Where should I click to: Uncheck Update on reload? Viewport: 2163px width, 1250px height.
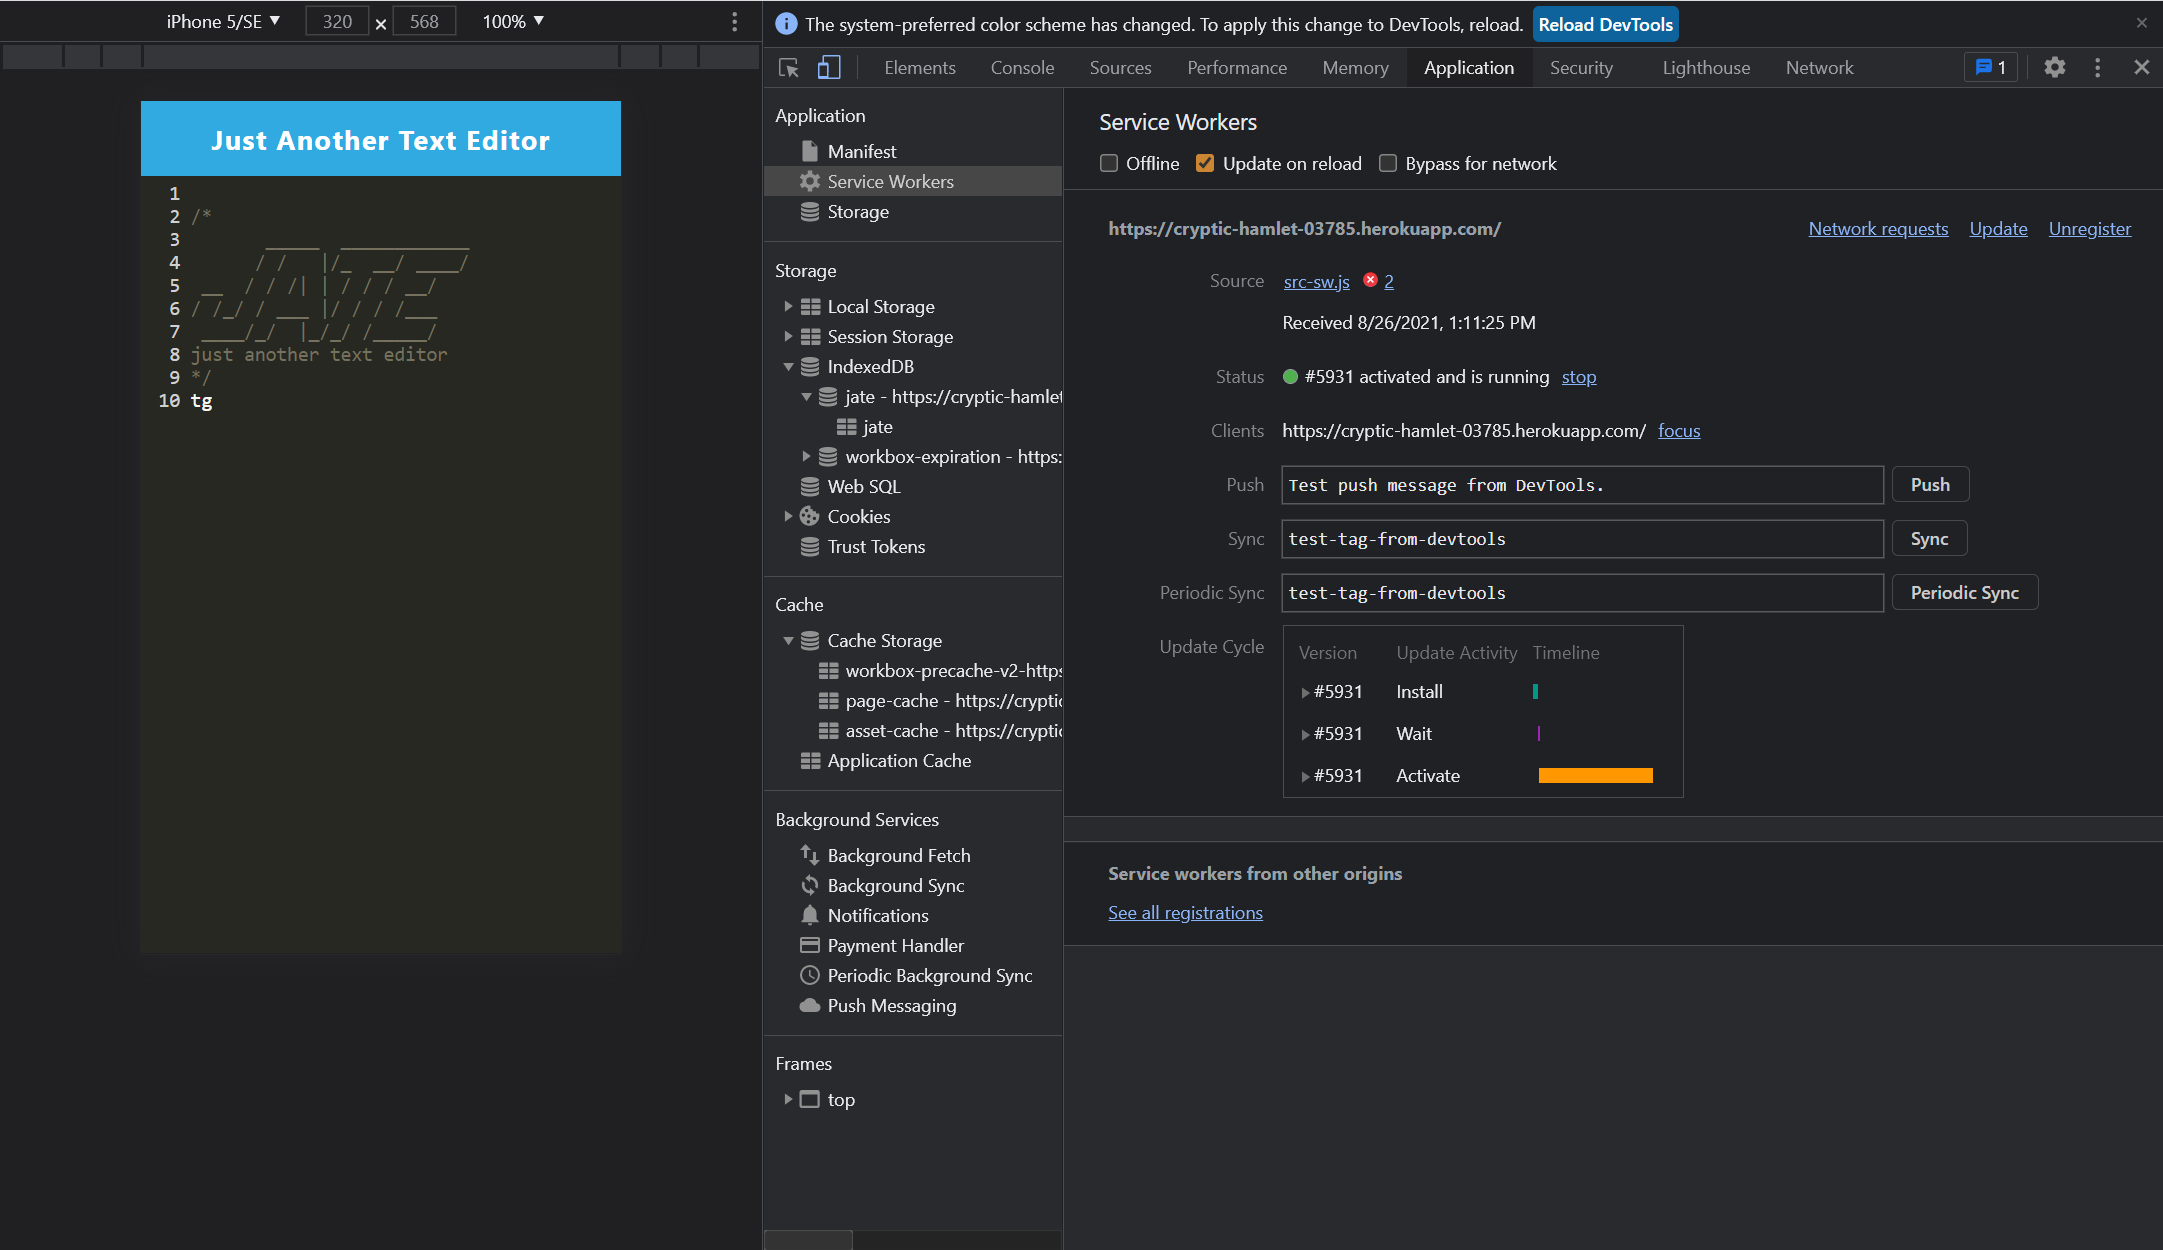coord(1205,163)
